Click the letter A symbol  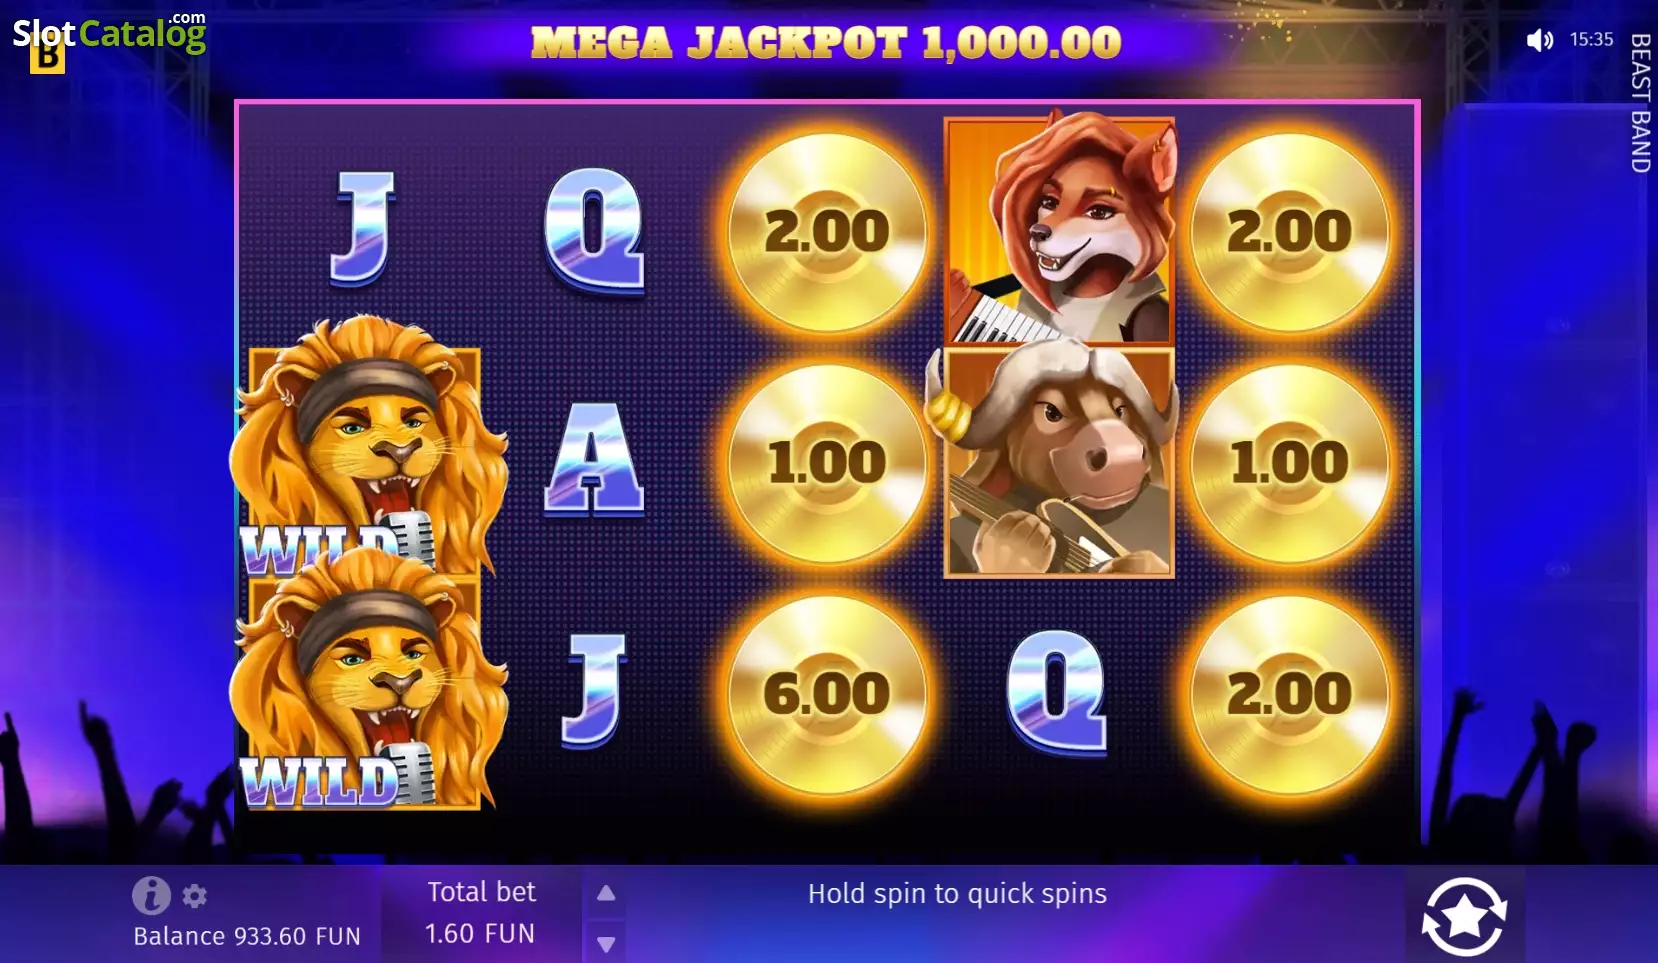pos(594,460)
